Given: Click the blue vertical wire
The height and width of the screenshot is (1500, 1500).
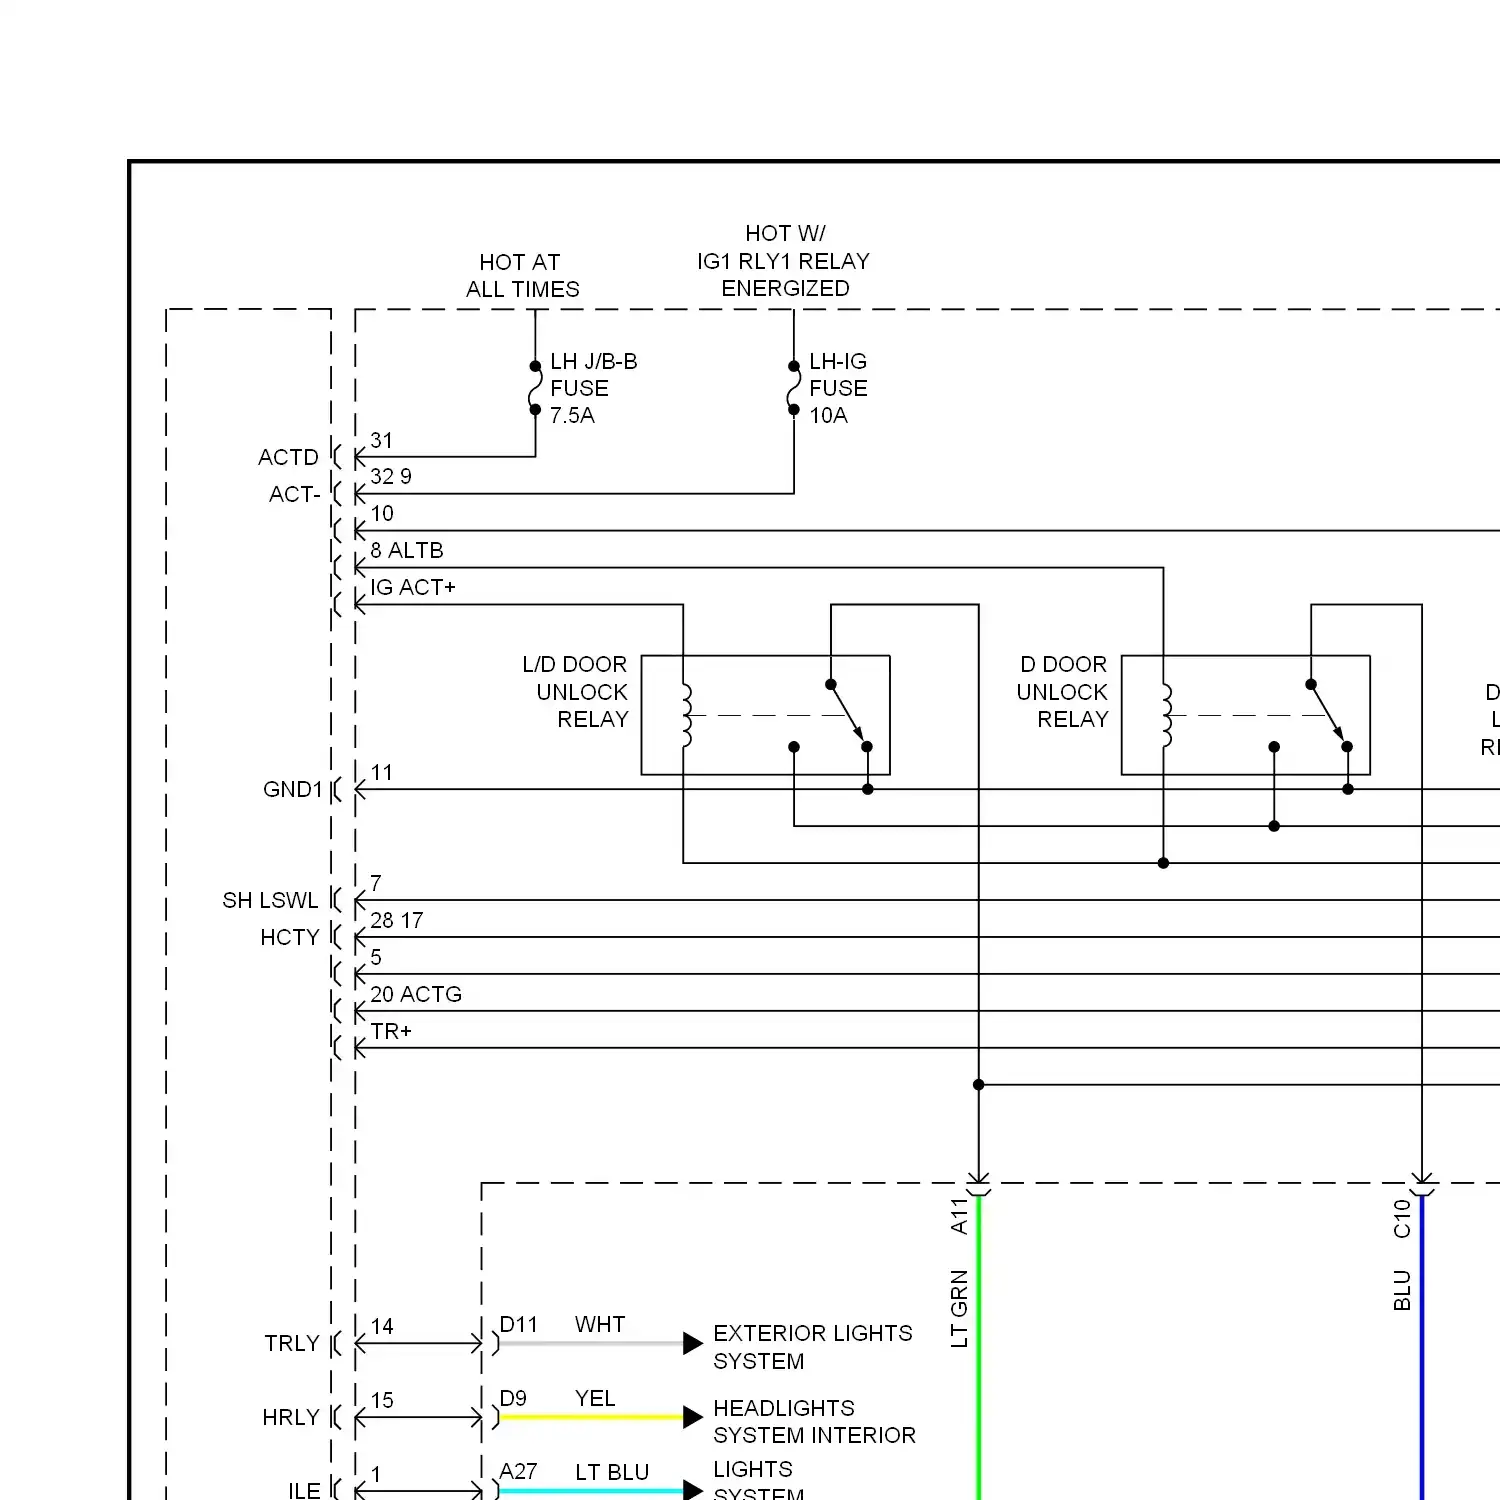Looking at the screenshot, I should (1421, 1347).
